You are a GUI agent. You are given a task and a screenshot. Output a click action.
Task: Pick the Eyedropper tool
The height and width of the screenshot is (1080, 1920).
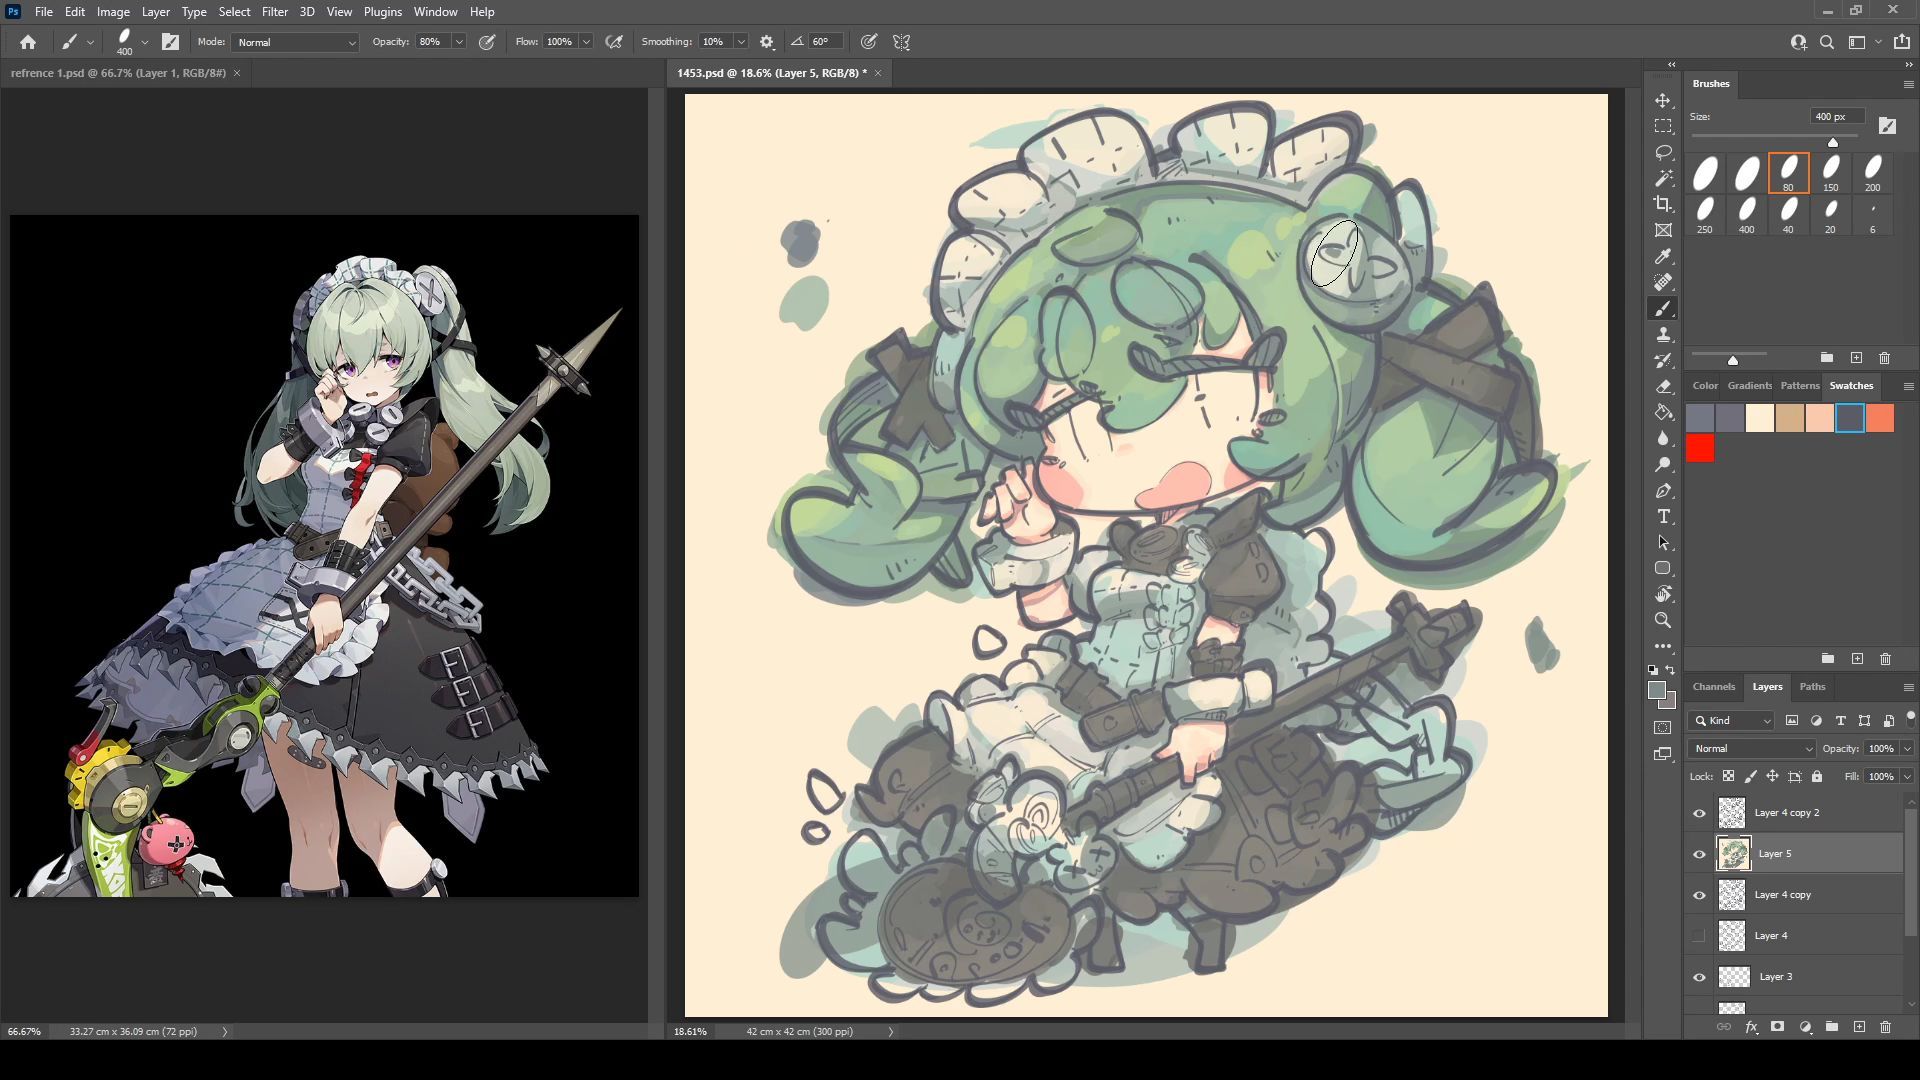(1663, 257)
